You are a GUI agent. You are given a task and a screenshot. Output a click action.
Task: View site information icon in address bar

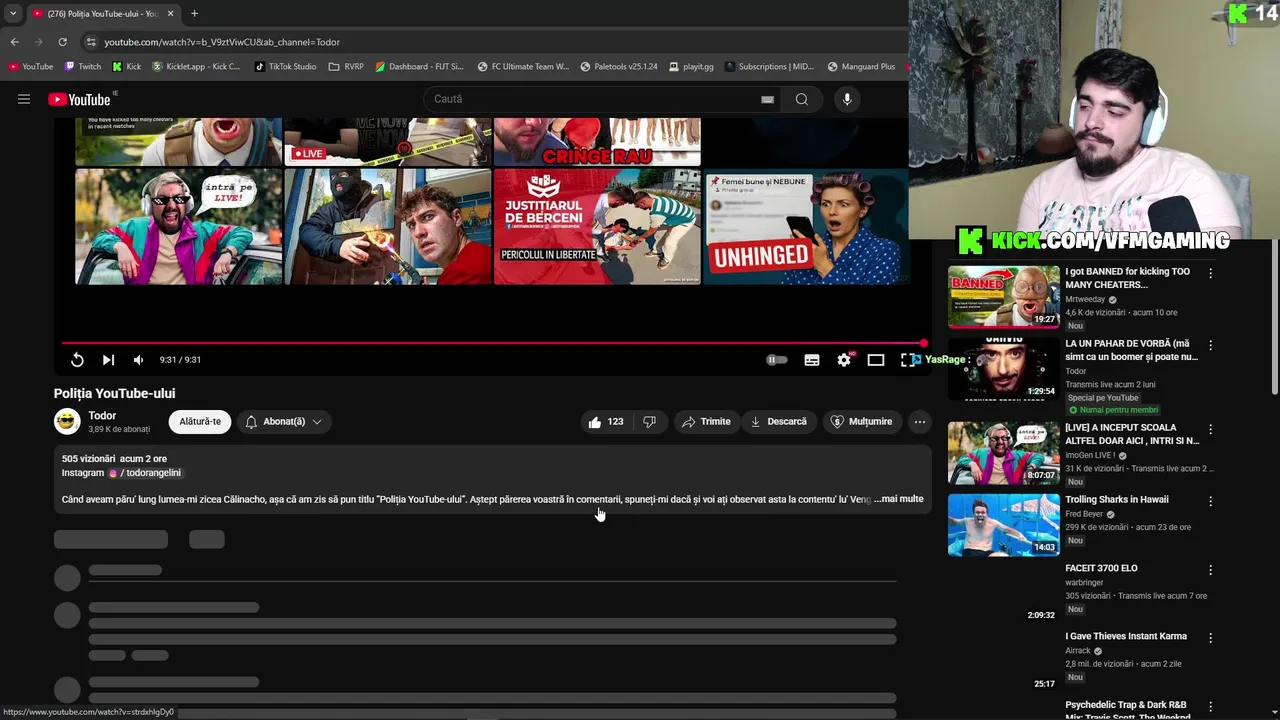pos(91,42)
